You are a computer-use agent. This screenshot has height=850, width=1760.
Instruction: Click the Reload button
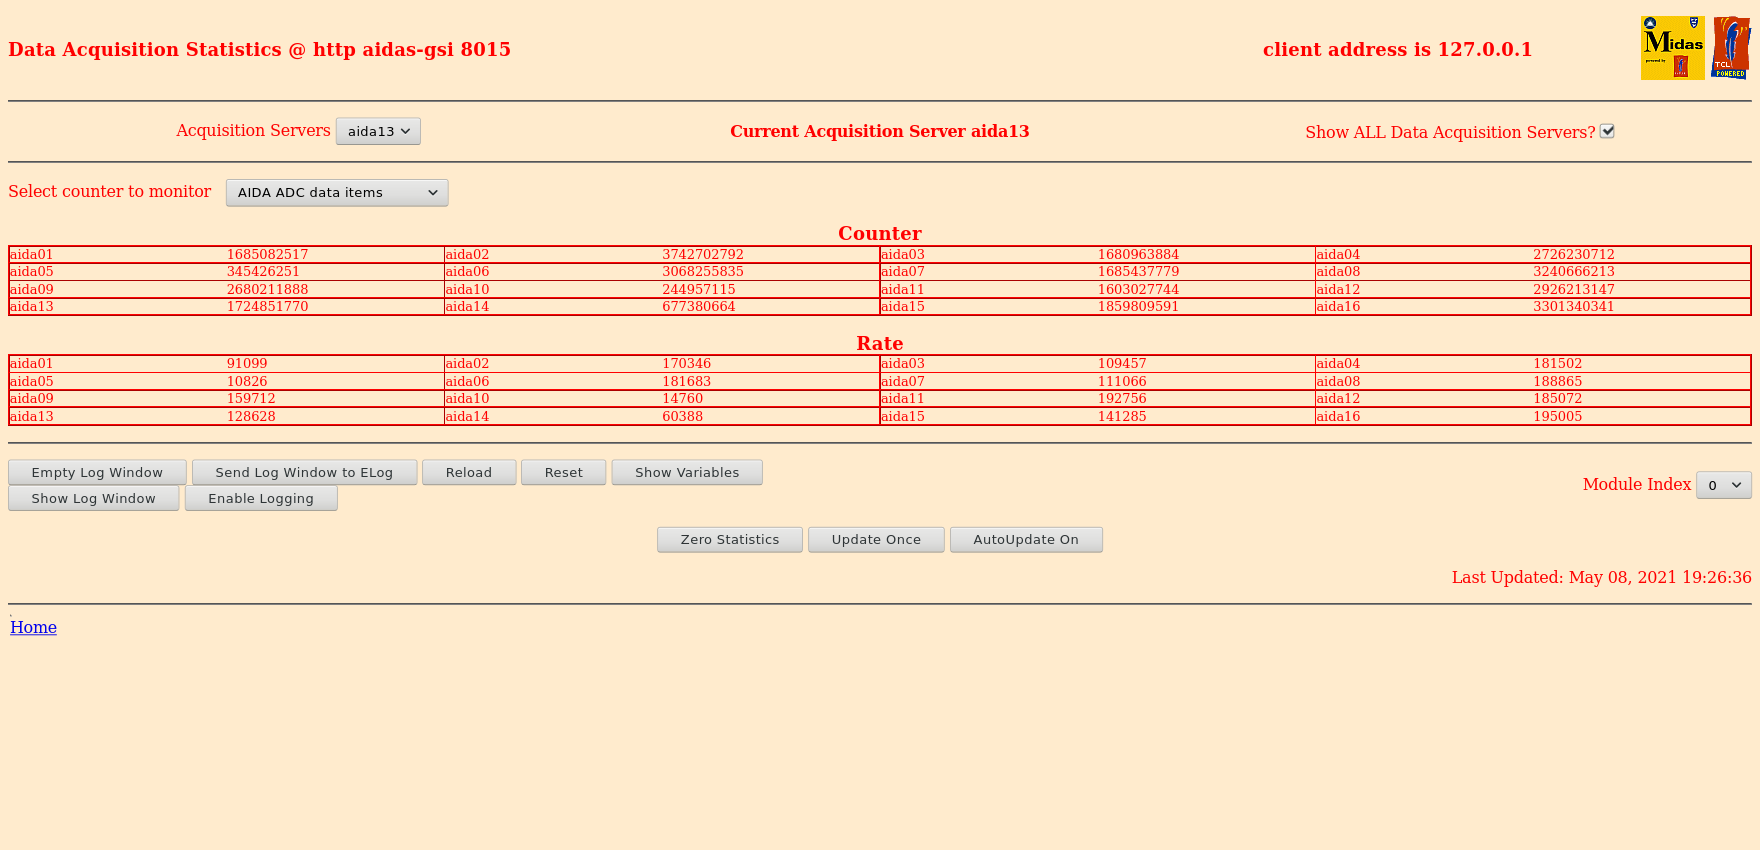point(469,472)
